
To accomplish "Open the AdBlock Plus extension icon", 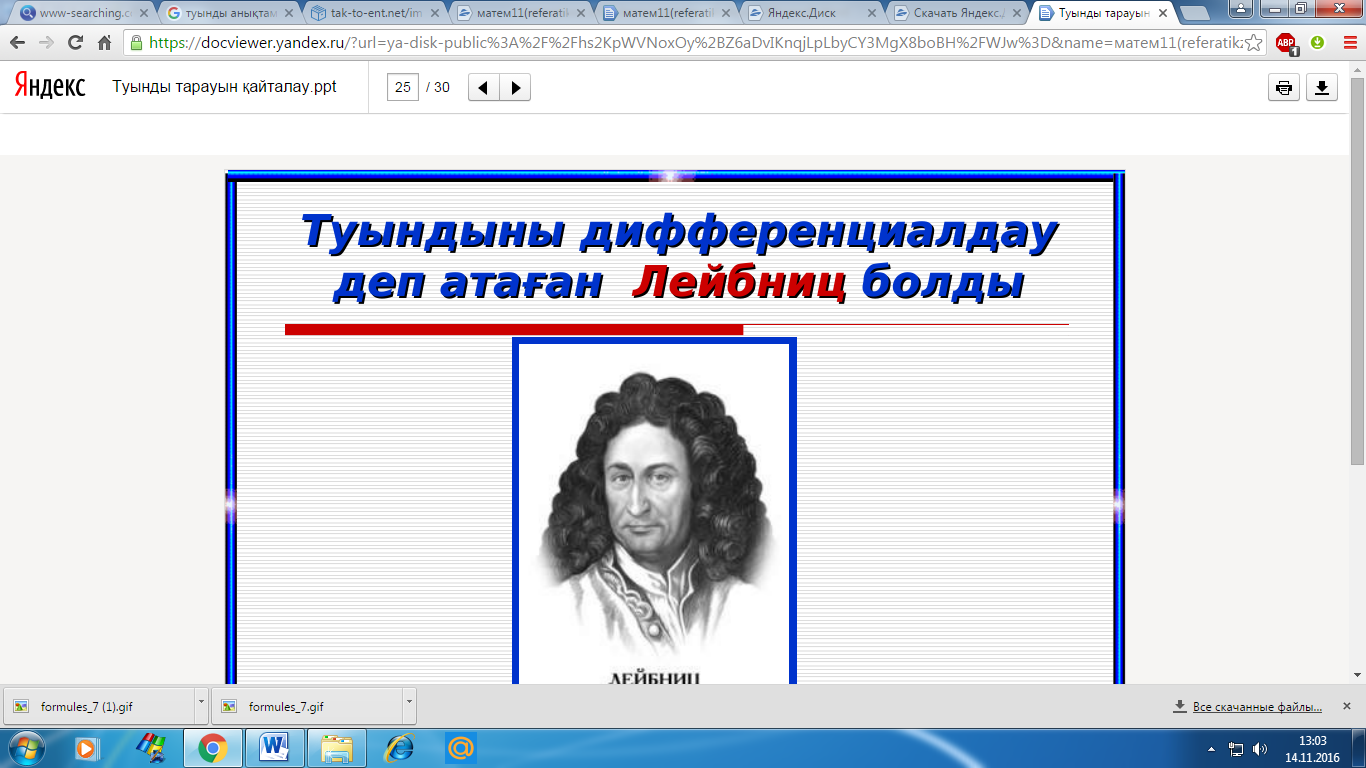I will [x=1286, y=43].
